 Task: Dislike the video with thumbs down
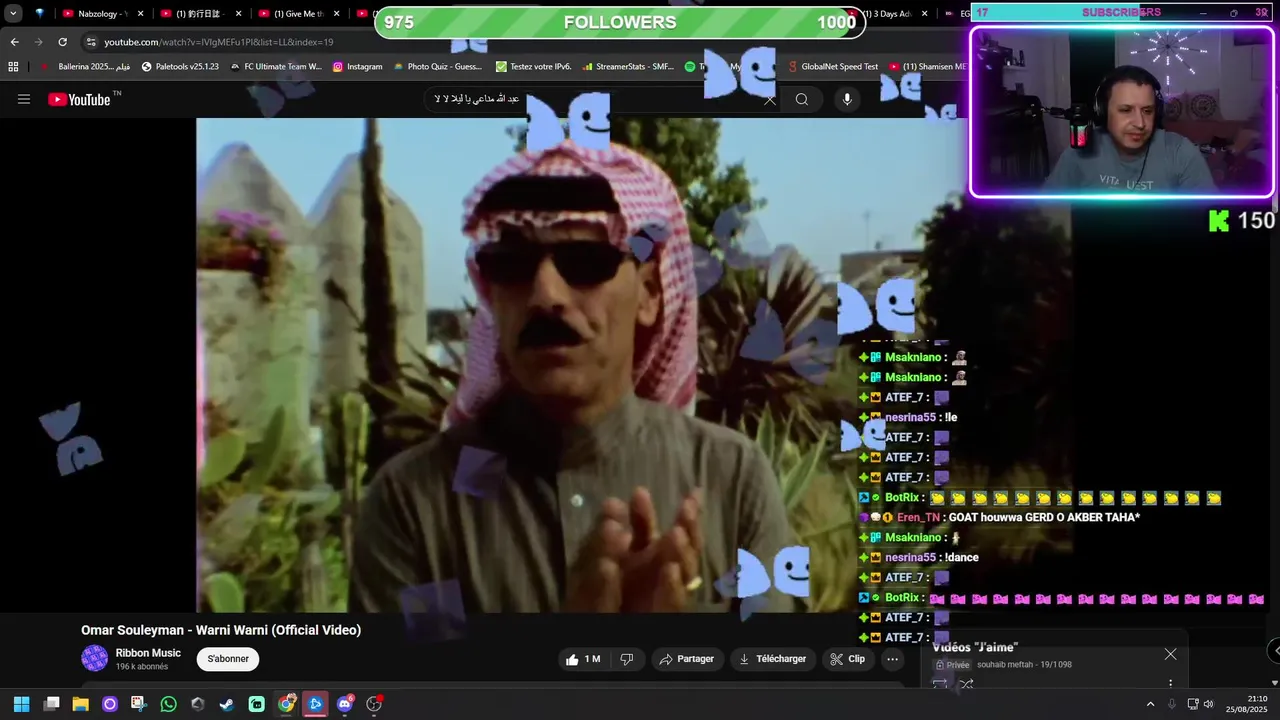[627, 659]
